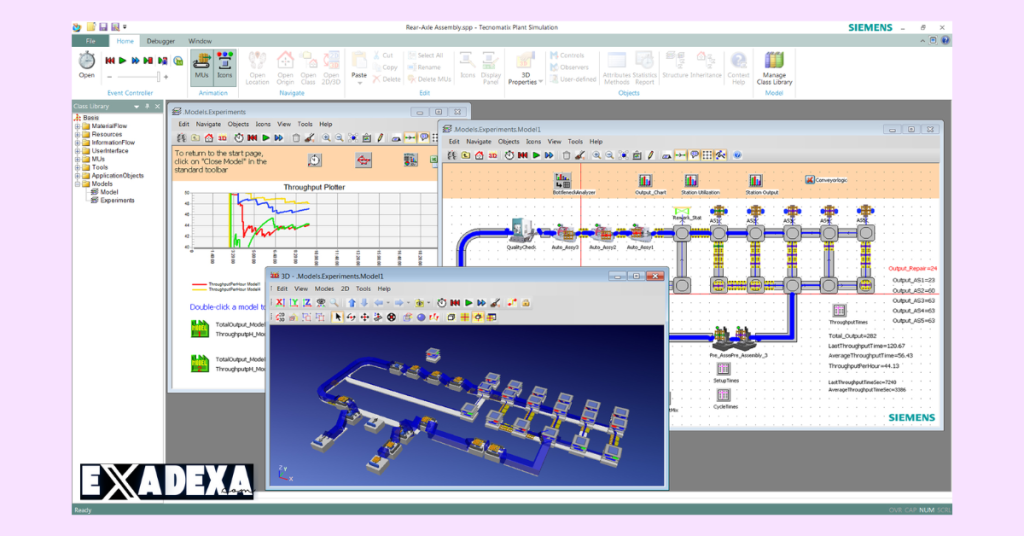Open the Event Controller stopwatch in ribbon
Viewport: 1024px width, 536px height.
tap(87, 65)
